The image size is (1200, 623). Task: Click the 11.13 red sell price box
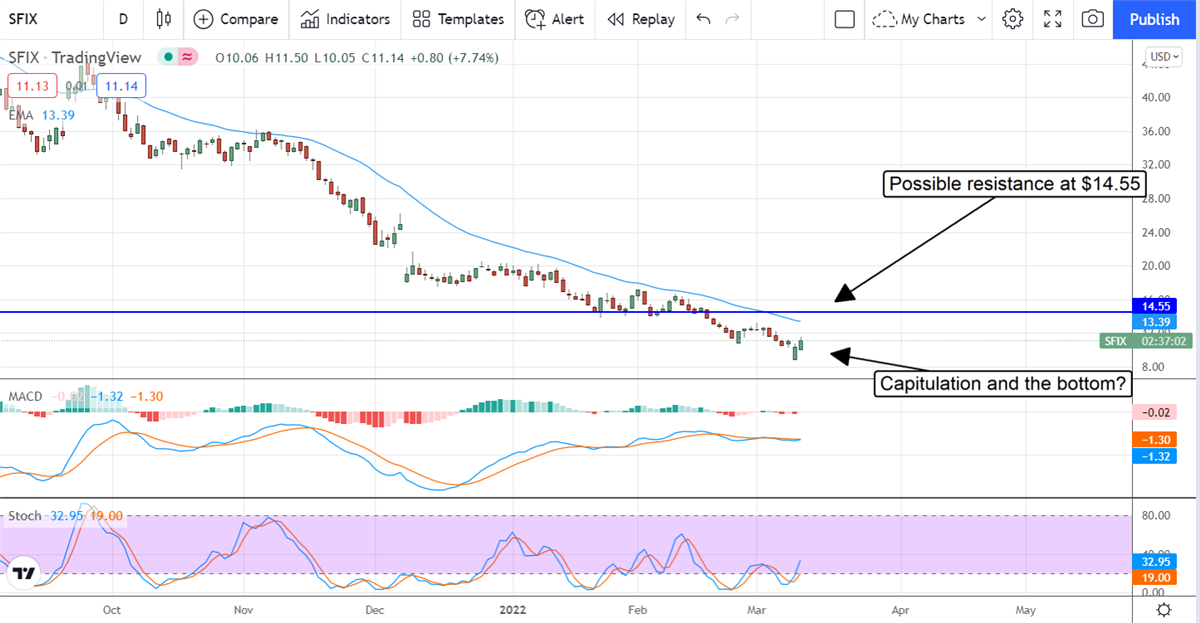pyautogui.click(x=31, y=87)
